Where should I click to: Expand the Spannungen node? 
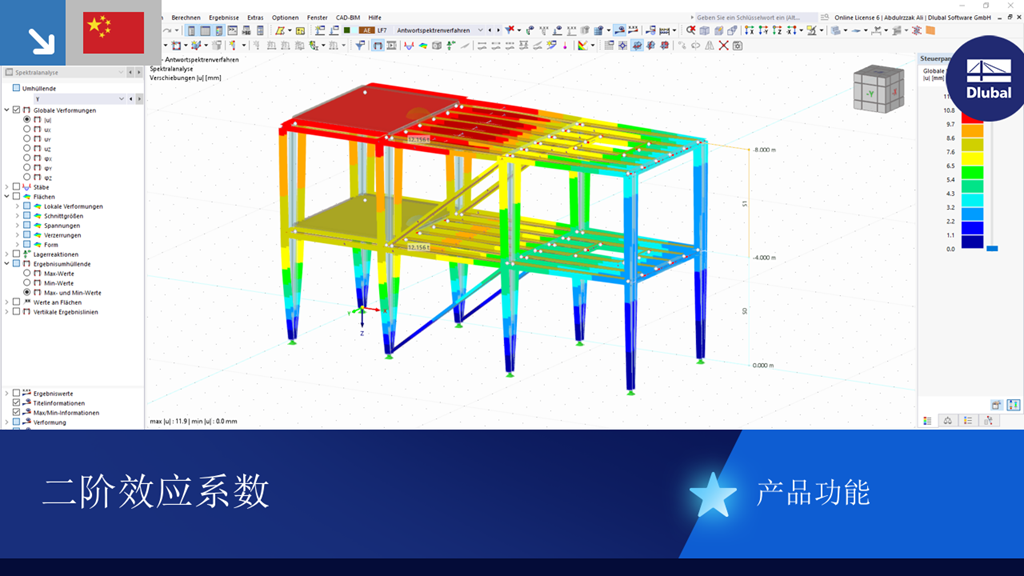(x=18, y=225)
